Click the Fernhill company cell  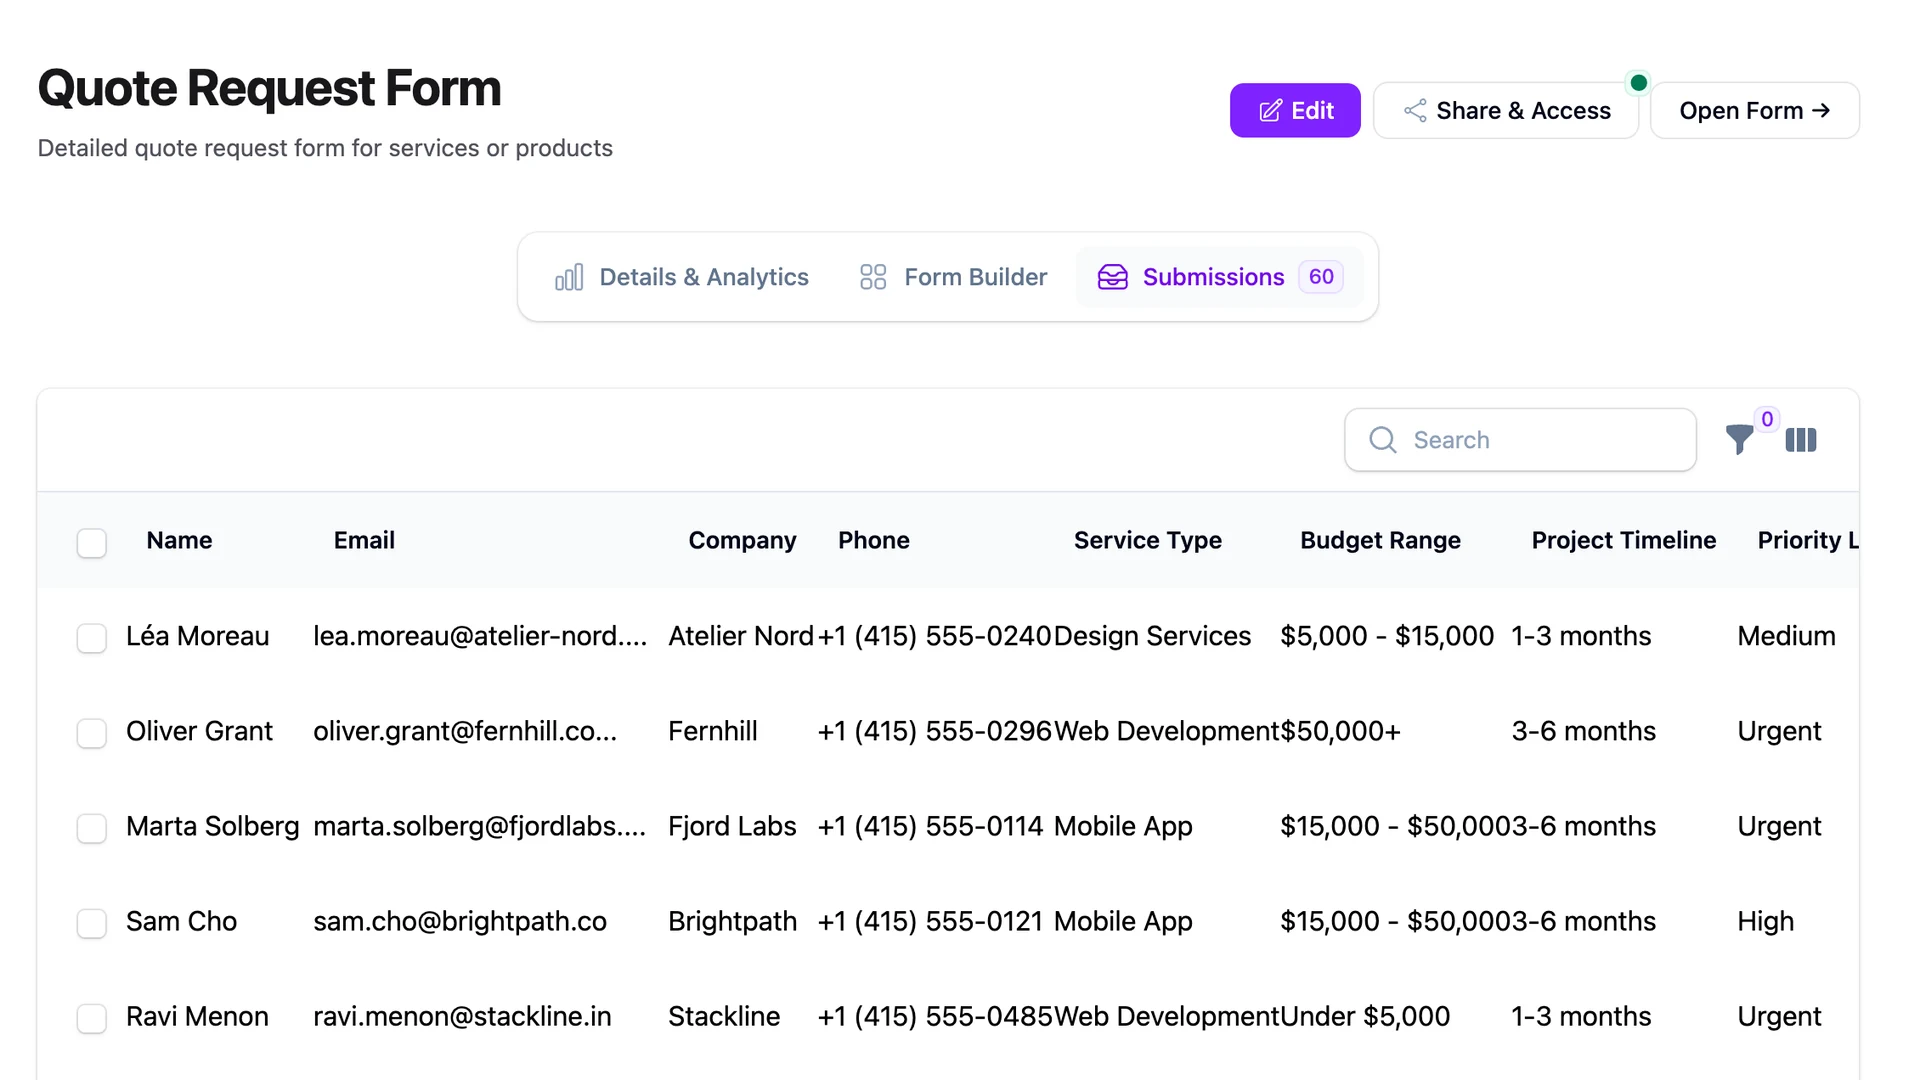pyautogui.click(x=713, y=731)
